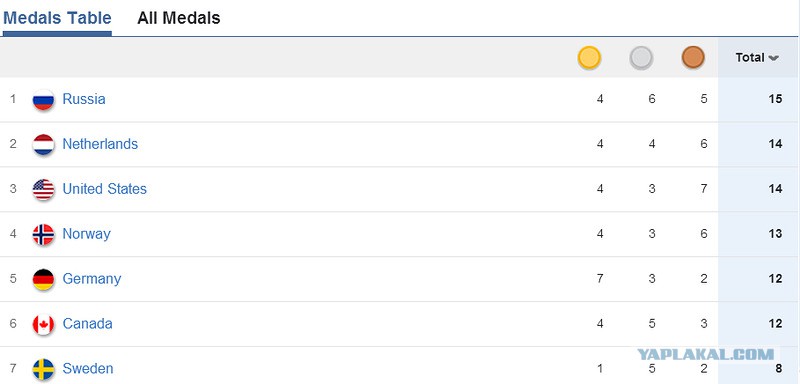Sort by the bronze medal column icon
Viewport: 800px width, 384px height.
tap(693, 58)
